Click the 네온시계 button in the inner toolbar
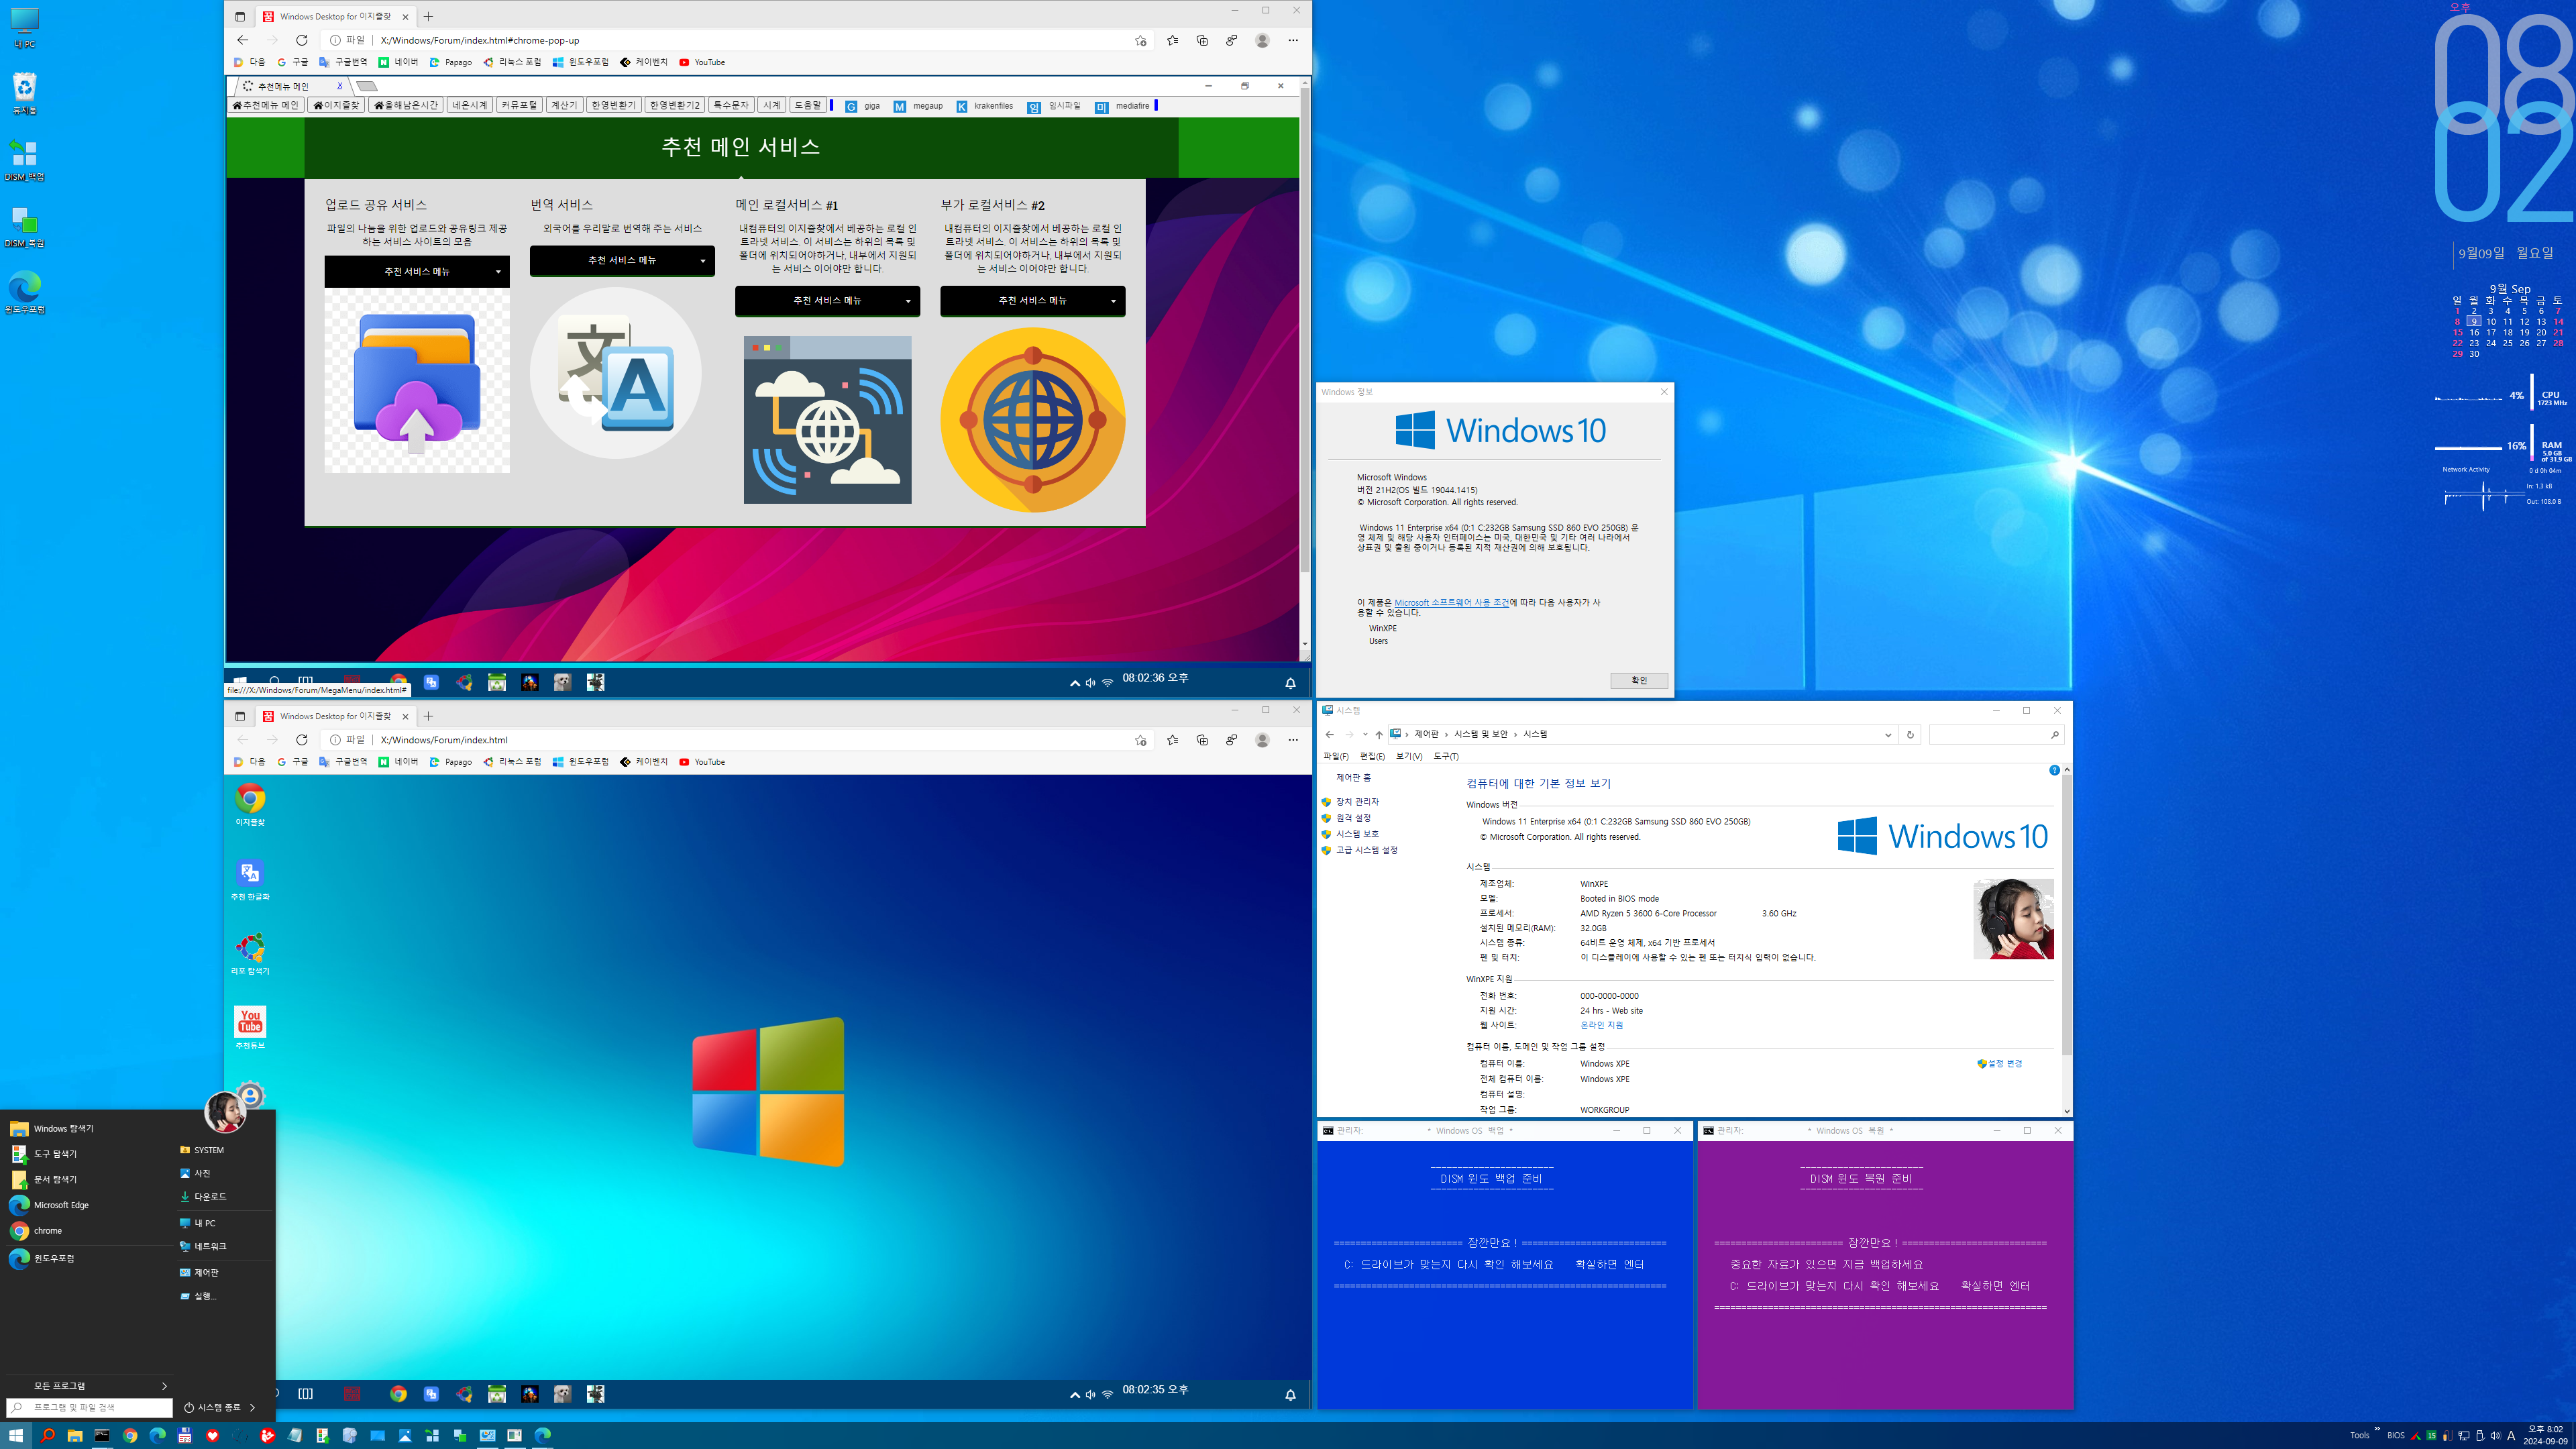Screen dimensions: 2576x1449 click(469, 105)
